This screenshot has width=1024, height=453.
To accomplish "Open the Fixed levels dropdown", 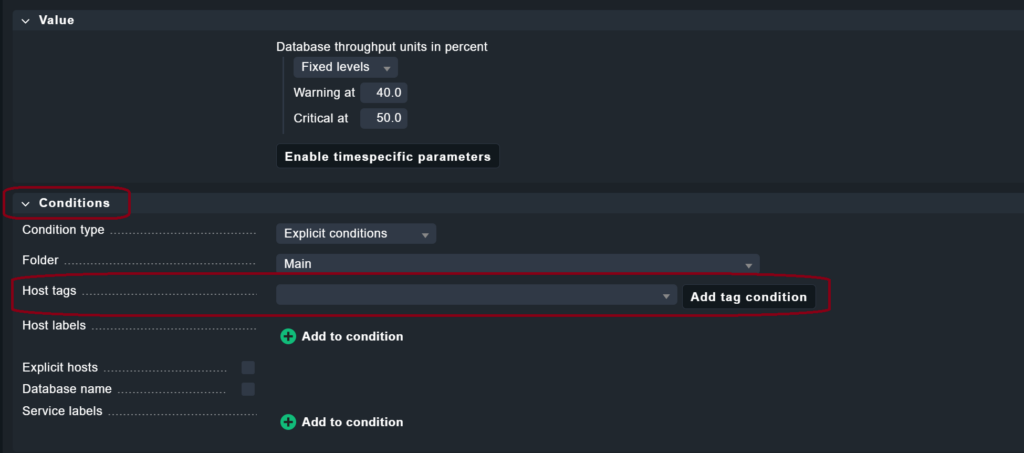I will click(x=345, y=67).
